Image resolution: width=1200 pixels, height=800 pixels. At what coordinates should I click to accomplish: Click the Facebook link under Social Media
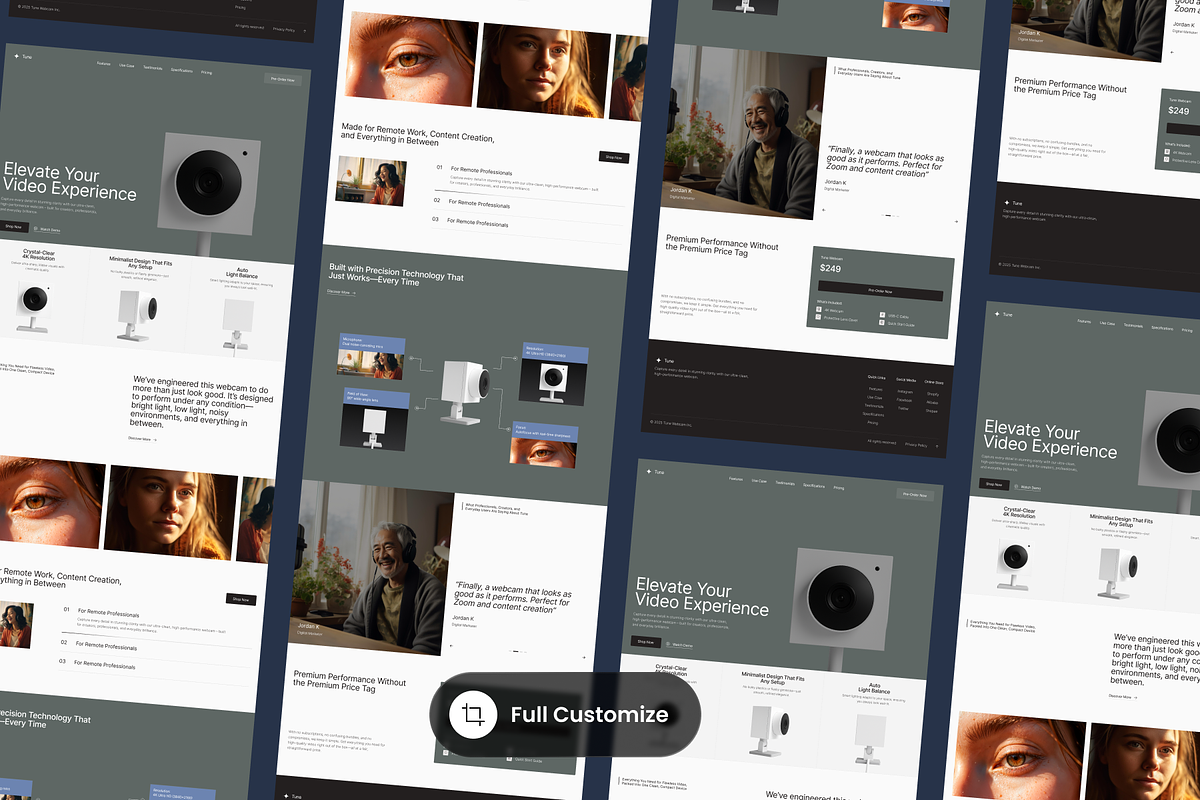point(904,400)
